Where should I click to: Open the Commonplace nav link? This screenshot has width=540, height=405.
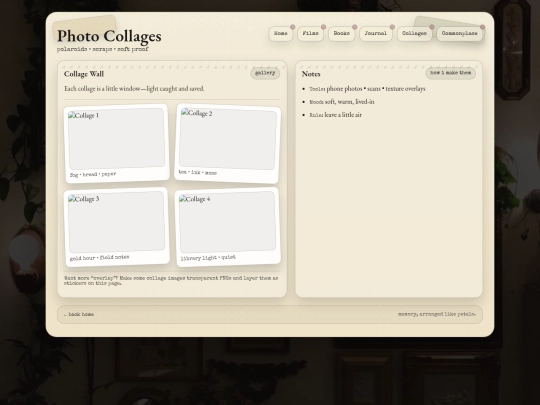[x=460, y=34]
